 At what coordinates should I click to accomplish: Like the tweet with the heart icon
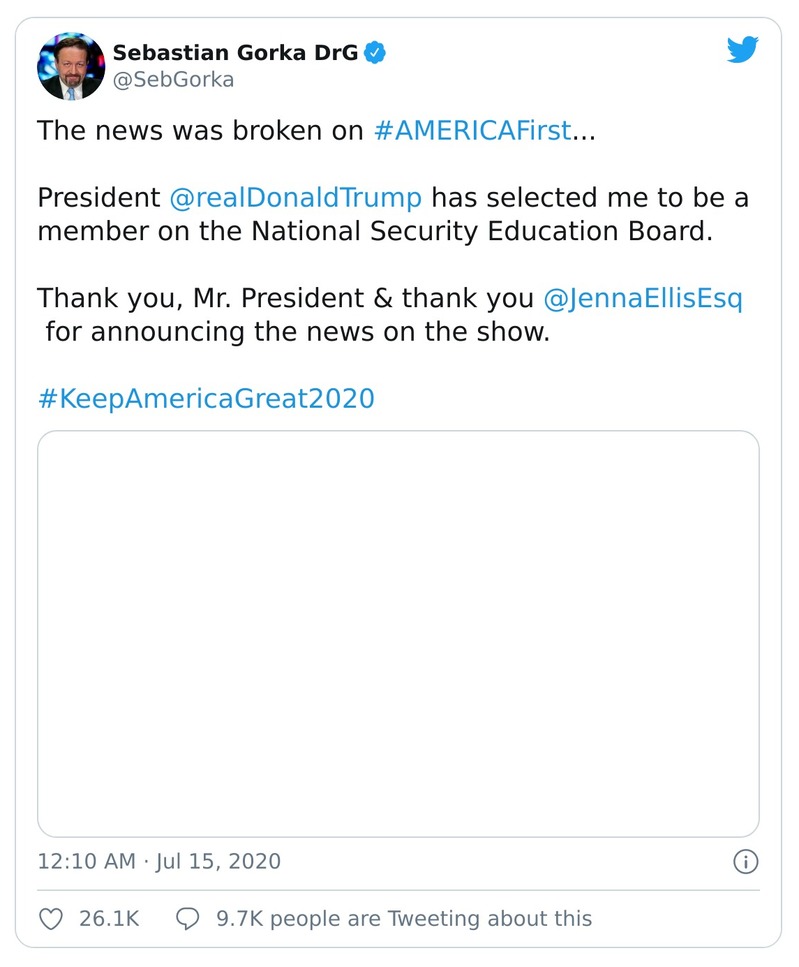point(50,918)
